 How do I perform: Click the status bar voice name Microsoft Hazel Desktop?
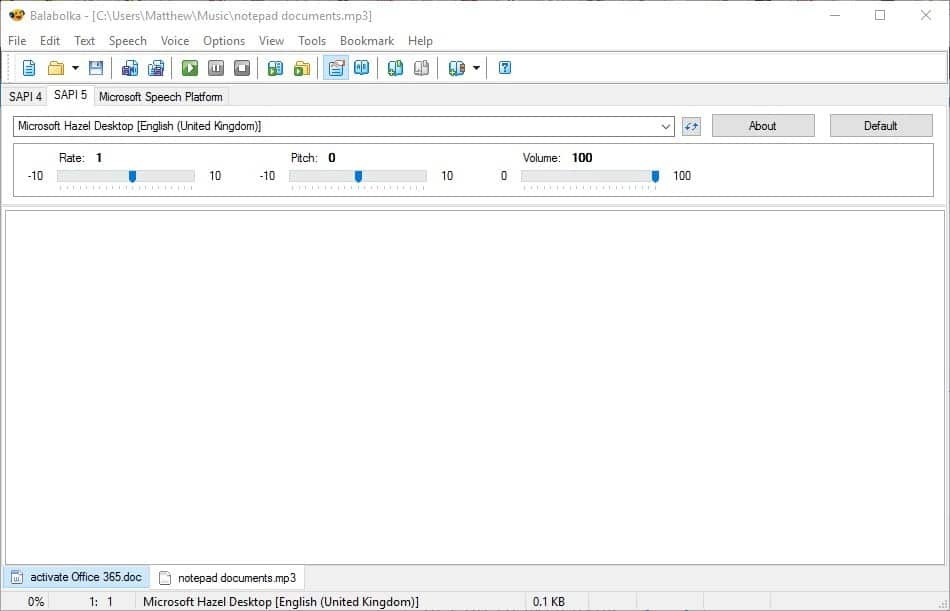[281, 602]
